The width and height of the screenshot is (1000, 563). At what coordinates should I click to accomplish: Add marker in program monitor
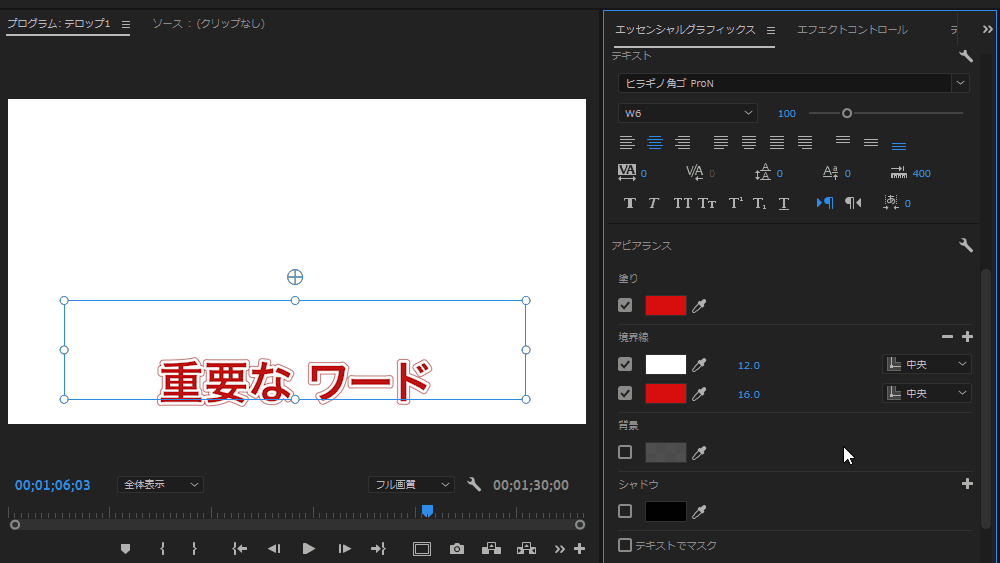click(x=125, y=549)
